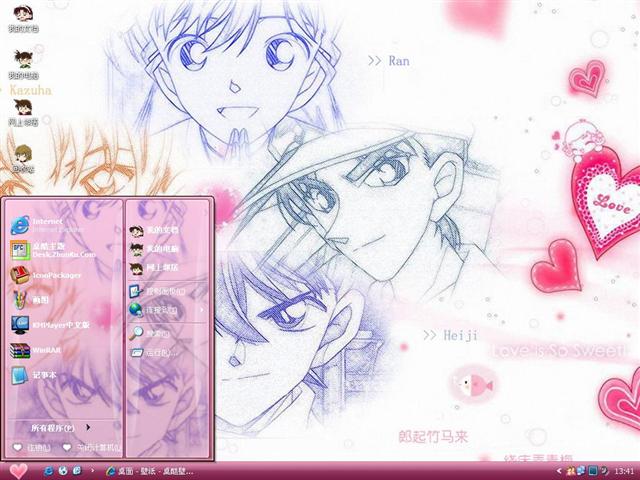640x480 pixels.
Task: Open the 我的文档 desktop icon
Action: coord(23,19)
